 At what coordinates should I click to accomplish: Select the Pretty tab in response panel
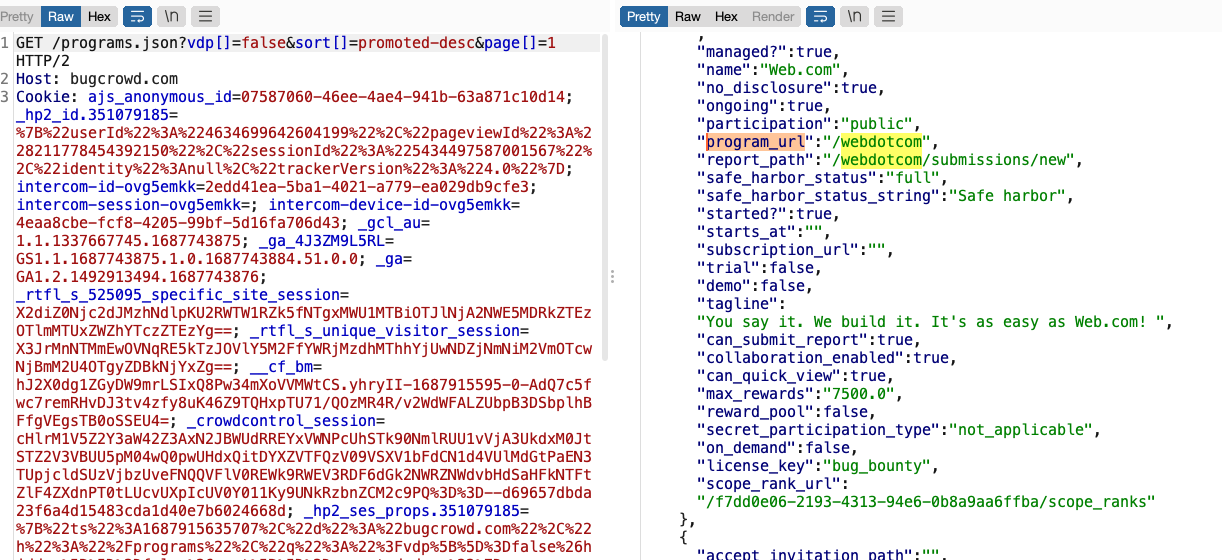[x=643, y=16]
